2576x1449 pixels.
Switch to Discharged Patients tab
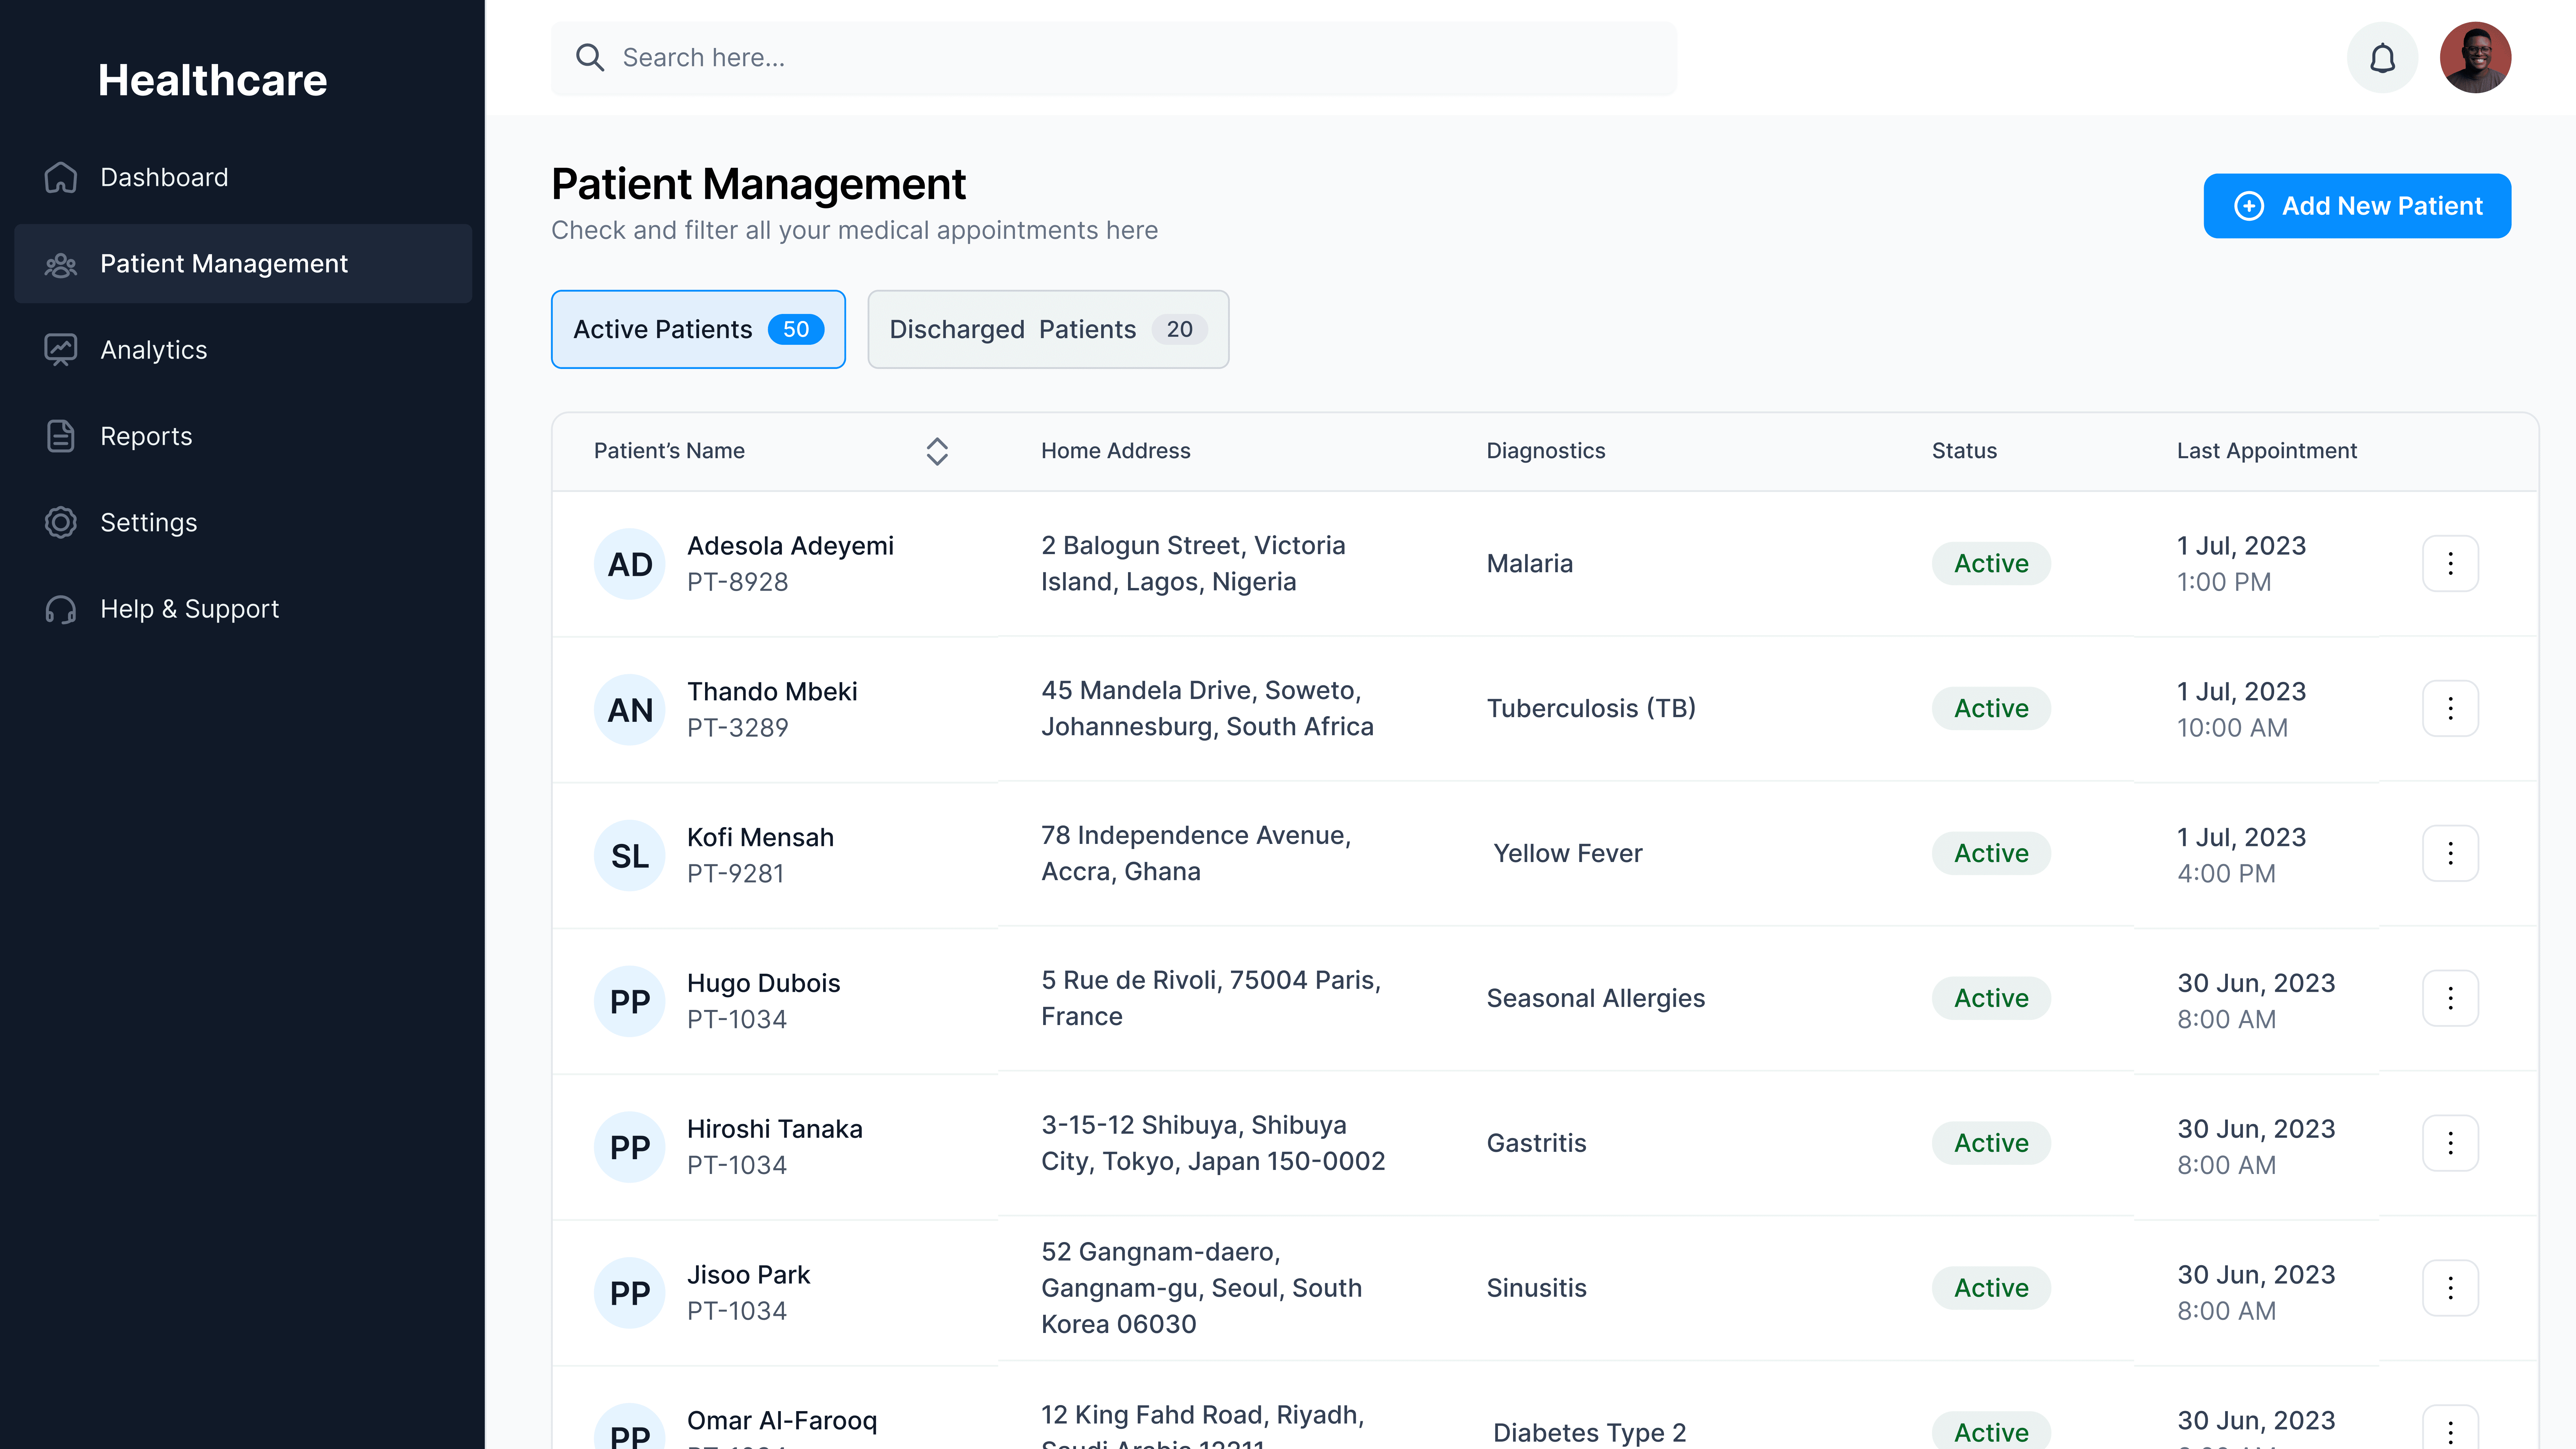(x=1048, y=329)
